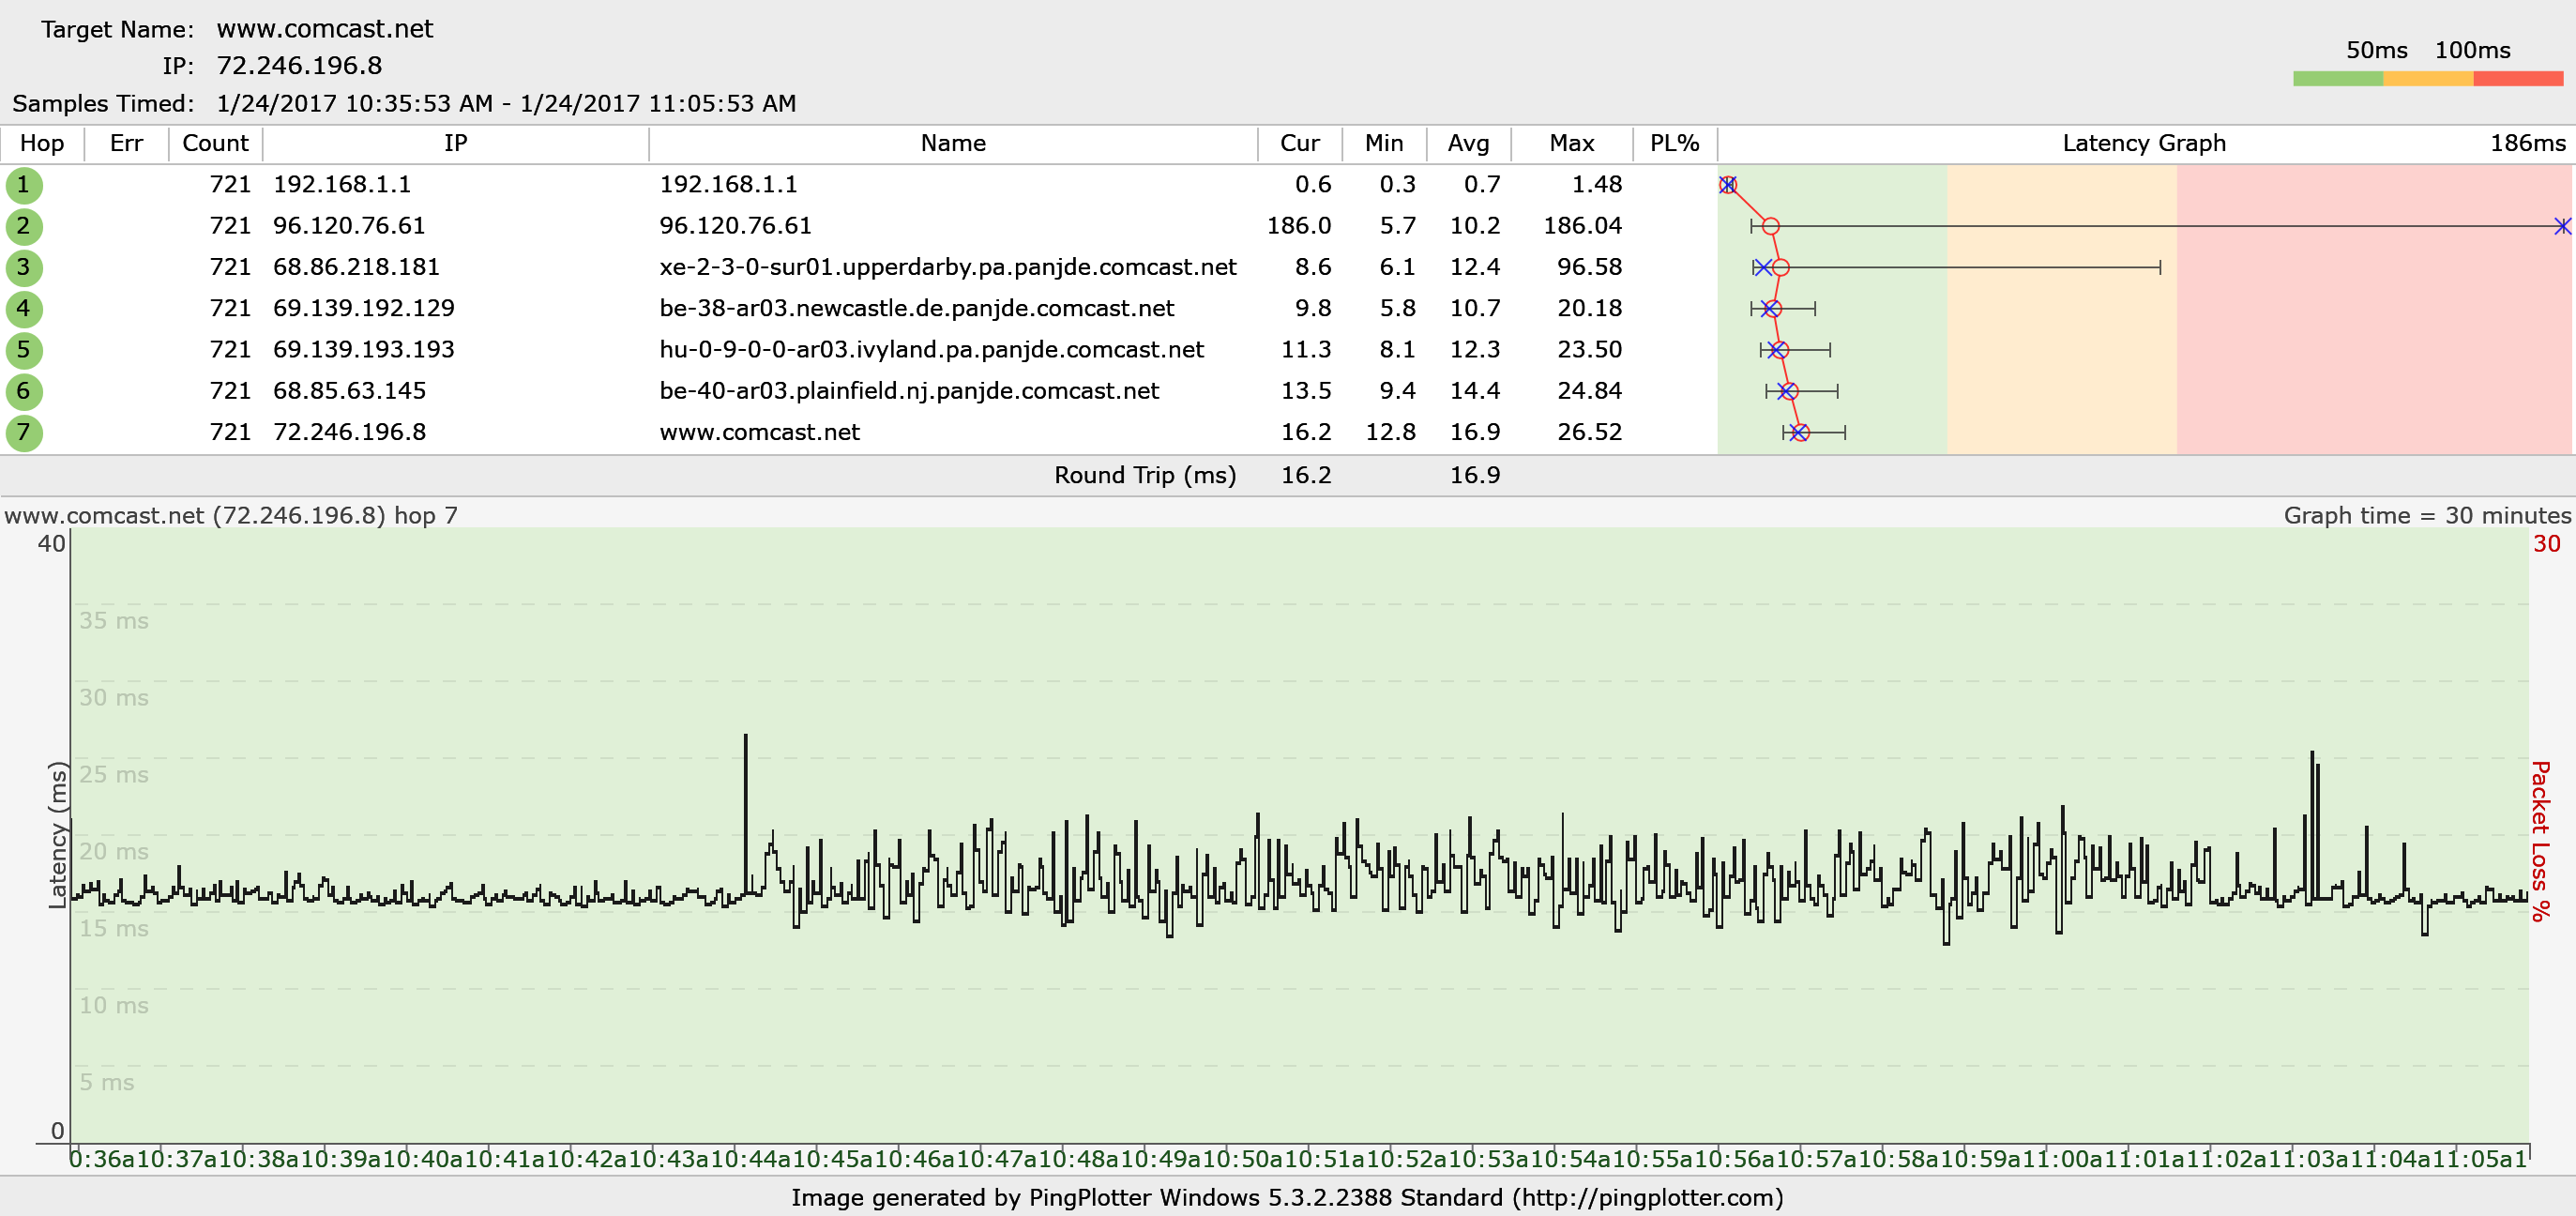The height and width of the screenshot is (1216, 2576).
Task: Click the Target Name value www.comcast.net
Action: (x=324, y=29)
